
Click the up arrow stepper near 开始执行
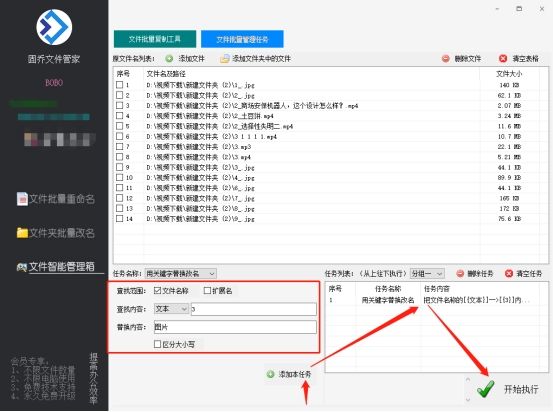[468, 380]
